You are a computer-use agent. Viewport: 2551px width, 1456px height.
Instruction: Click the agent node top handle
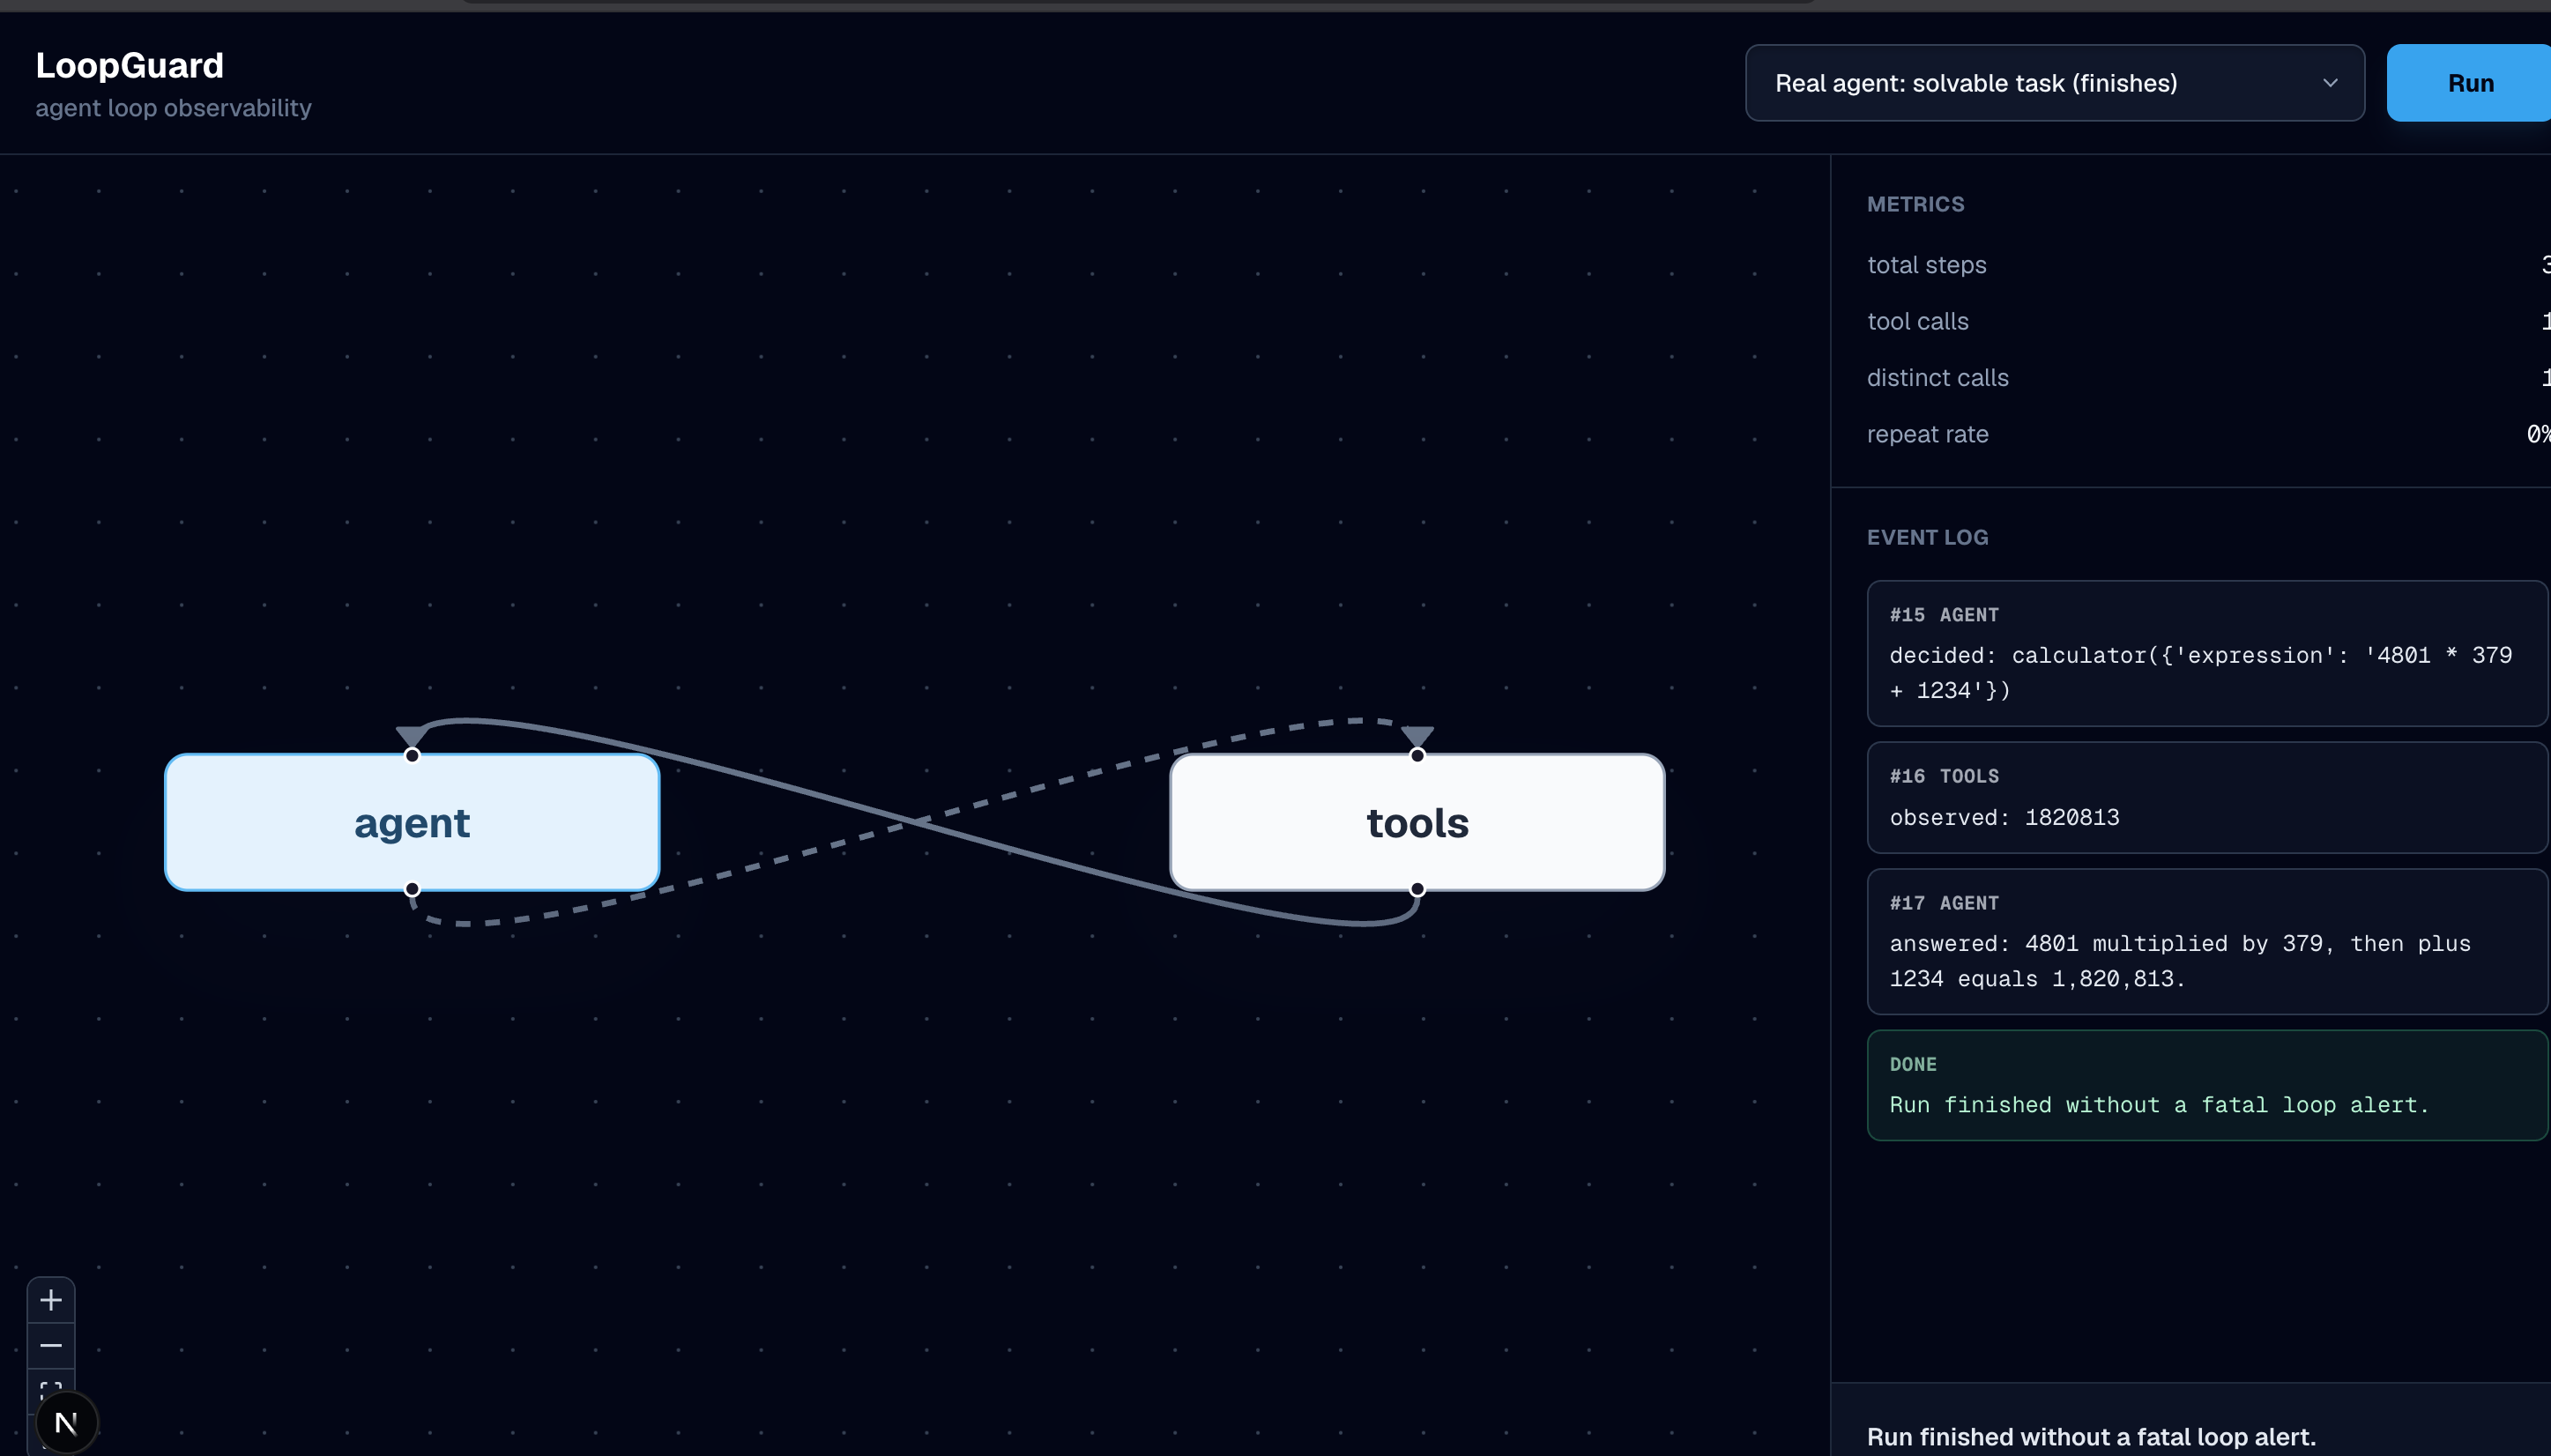click(x=412, y=755)
